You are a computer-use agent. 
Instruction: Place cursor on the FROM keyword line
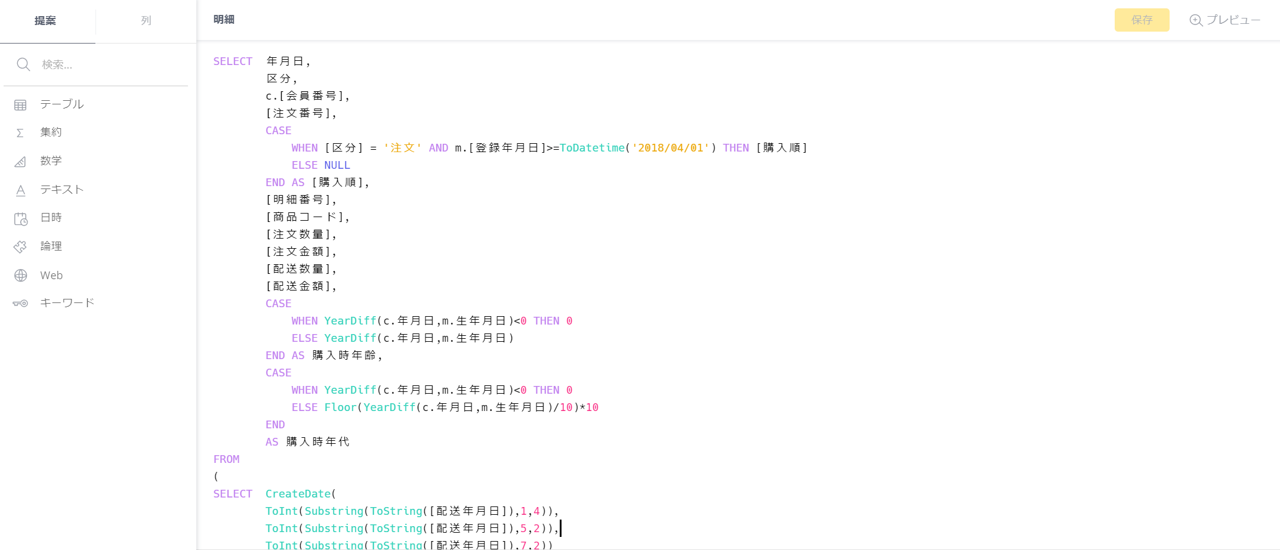(x=226, y=459)
